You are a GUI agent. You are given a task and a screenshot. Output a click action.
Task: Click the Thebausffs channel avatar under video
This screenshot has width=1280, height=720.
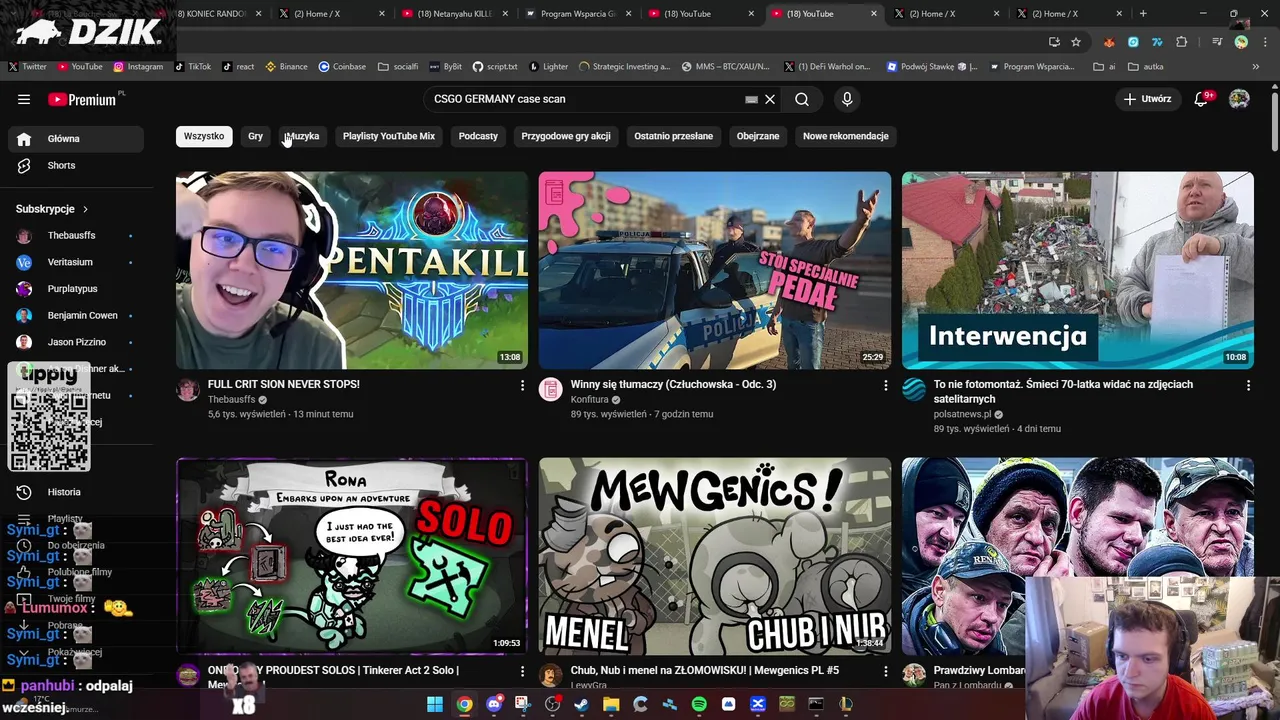[x=188, y=390]
